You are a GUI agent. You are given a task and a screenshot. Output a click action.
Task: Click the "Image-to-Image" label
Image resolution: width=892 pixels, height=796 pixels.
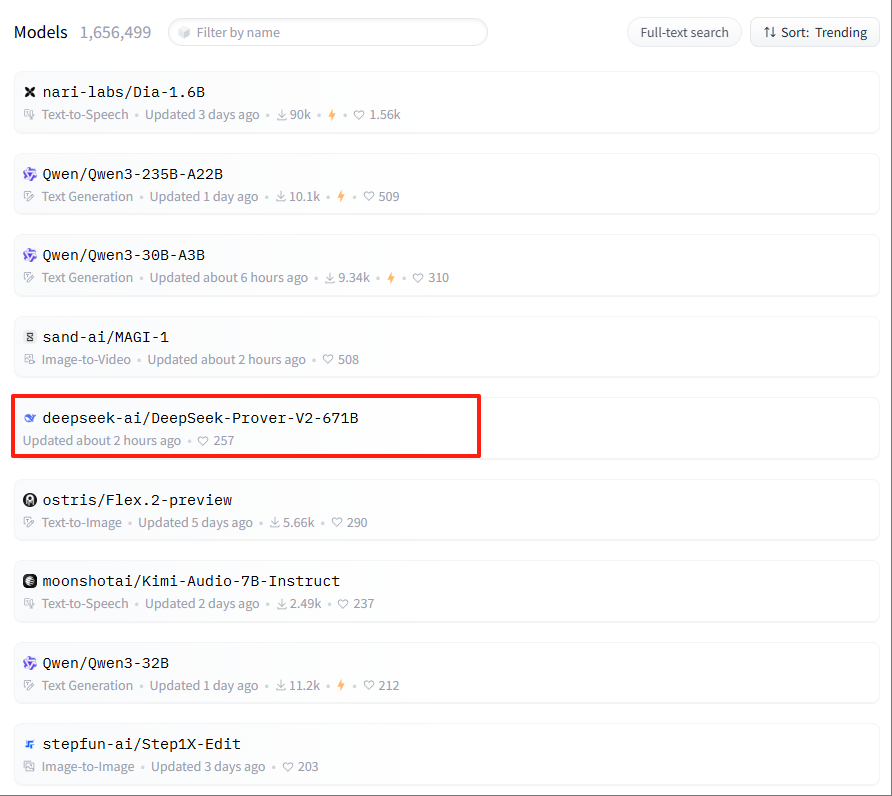tap(88, 767)
